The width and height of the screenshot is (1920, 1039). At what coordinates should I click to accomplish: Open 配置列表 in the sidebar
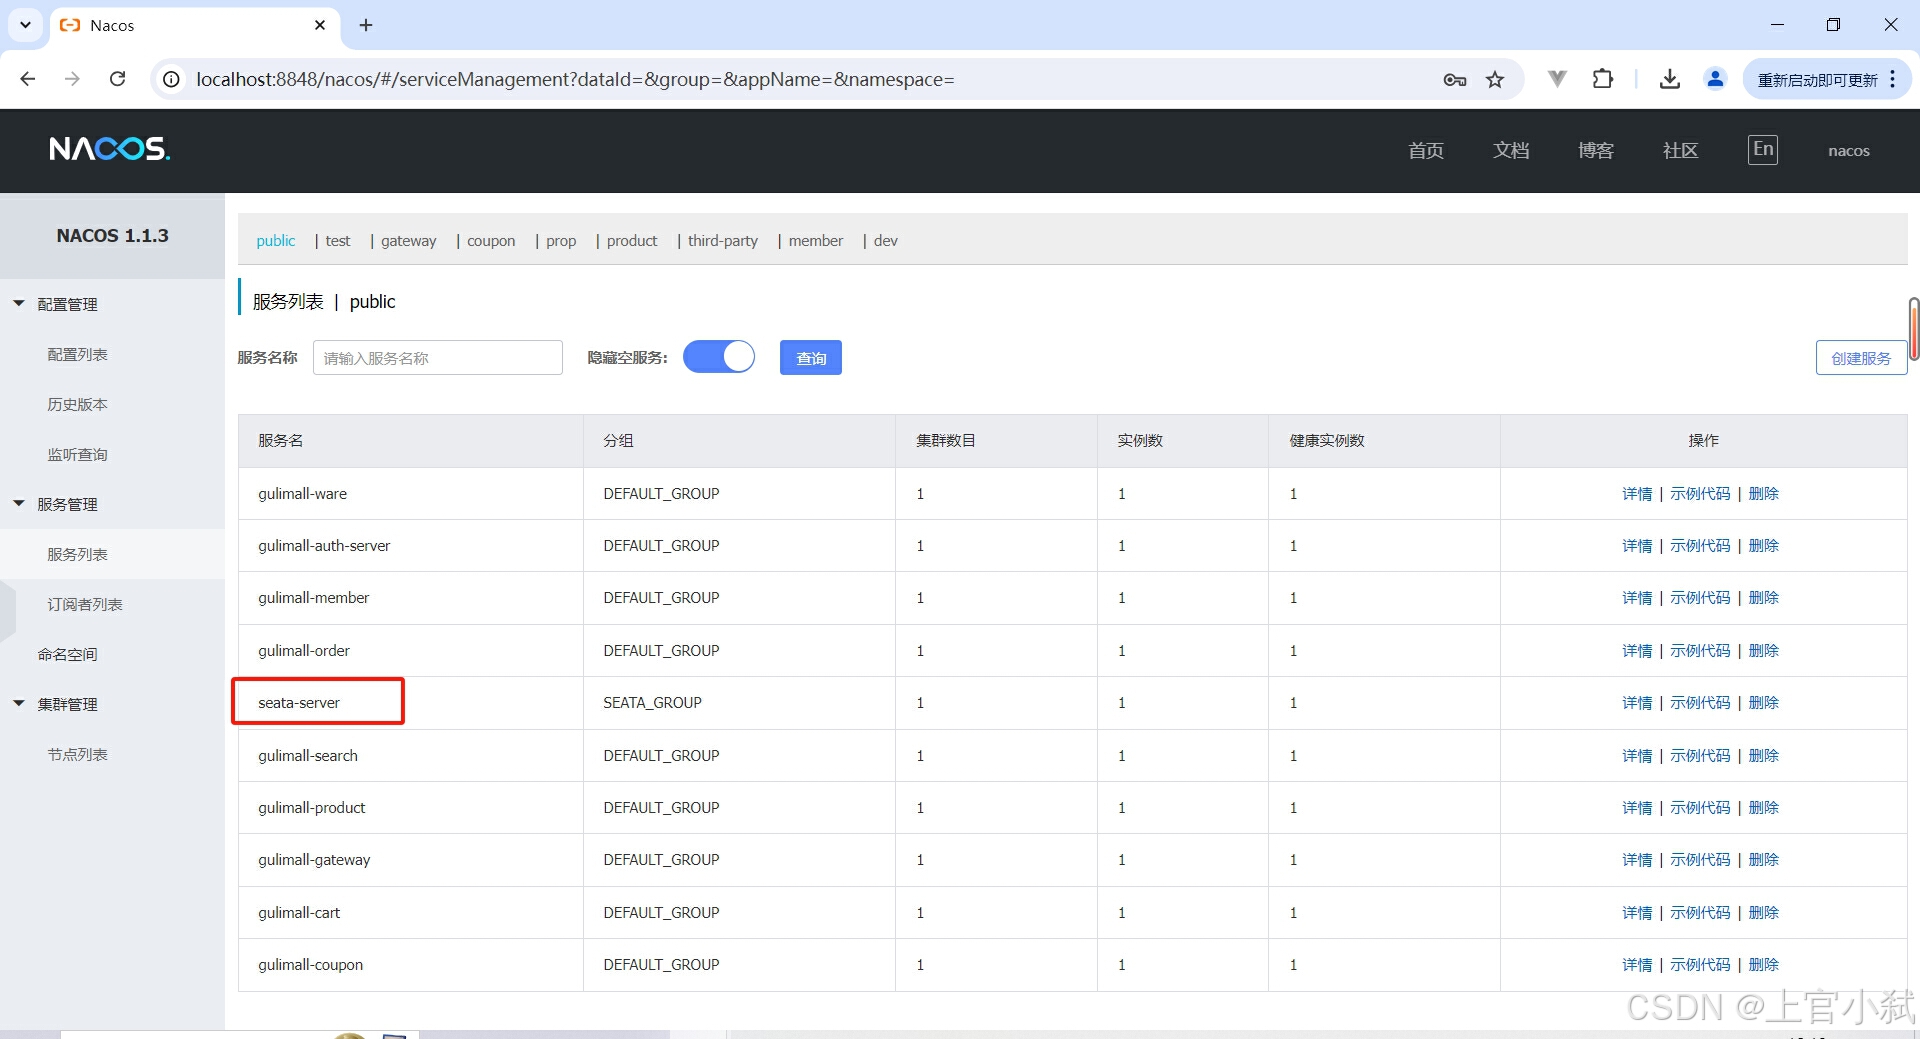point(77,354)
